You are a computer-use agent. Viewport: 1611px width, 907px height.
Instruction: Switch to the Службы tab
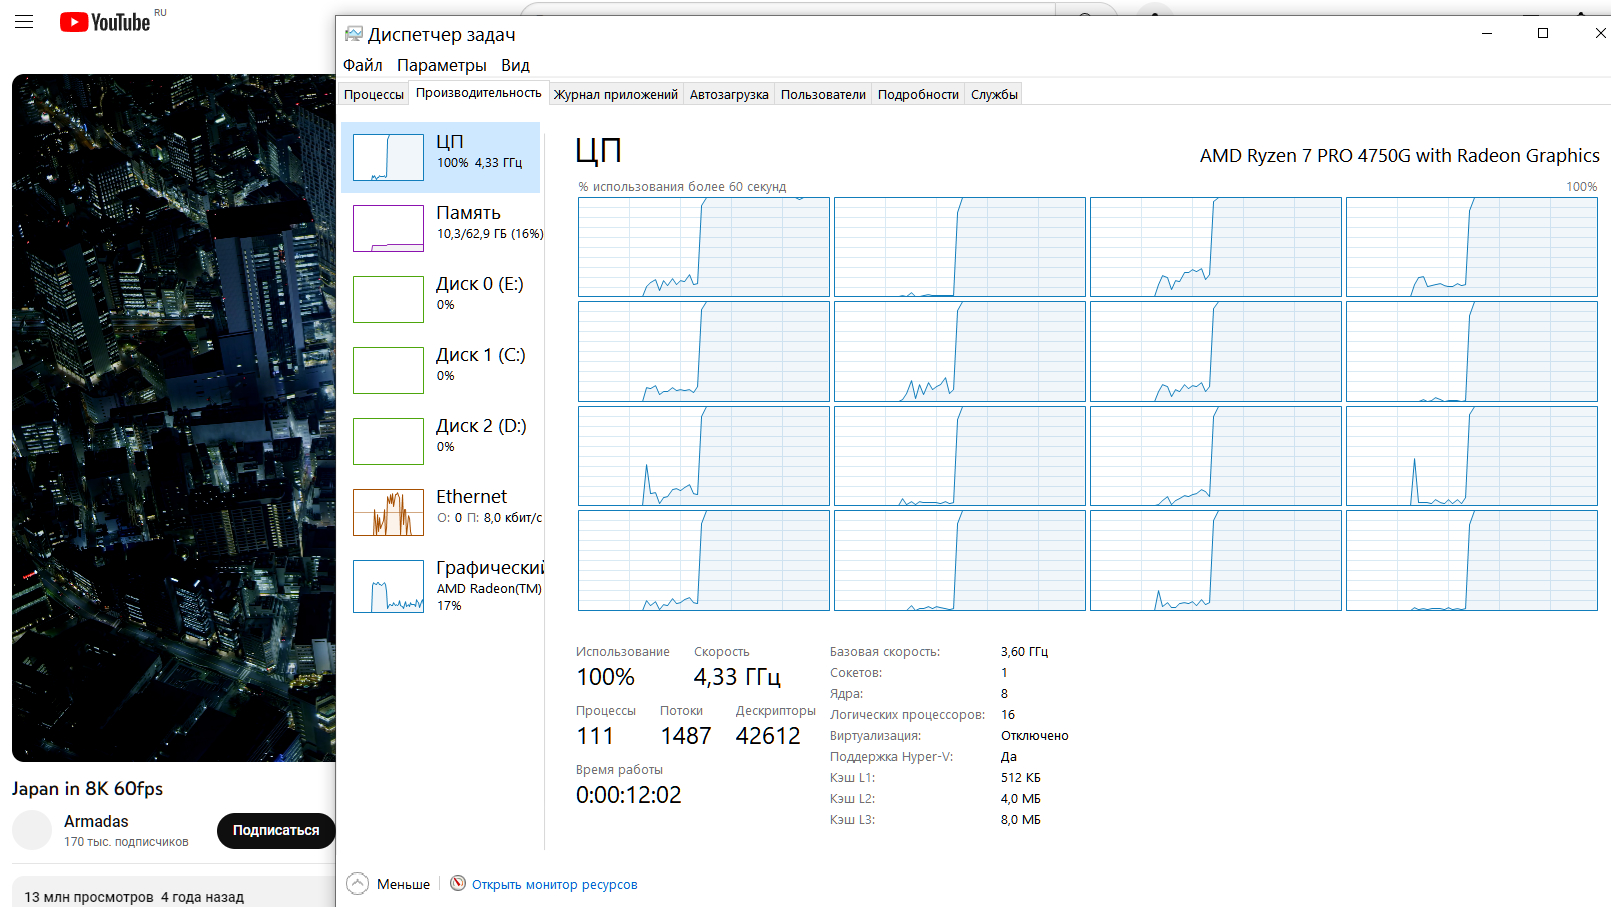(x=994, y=94)
